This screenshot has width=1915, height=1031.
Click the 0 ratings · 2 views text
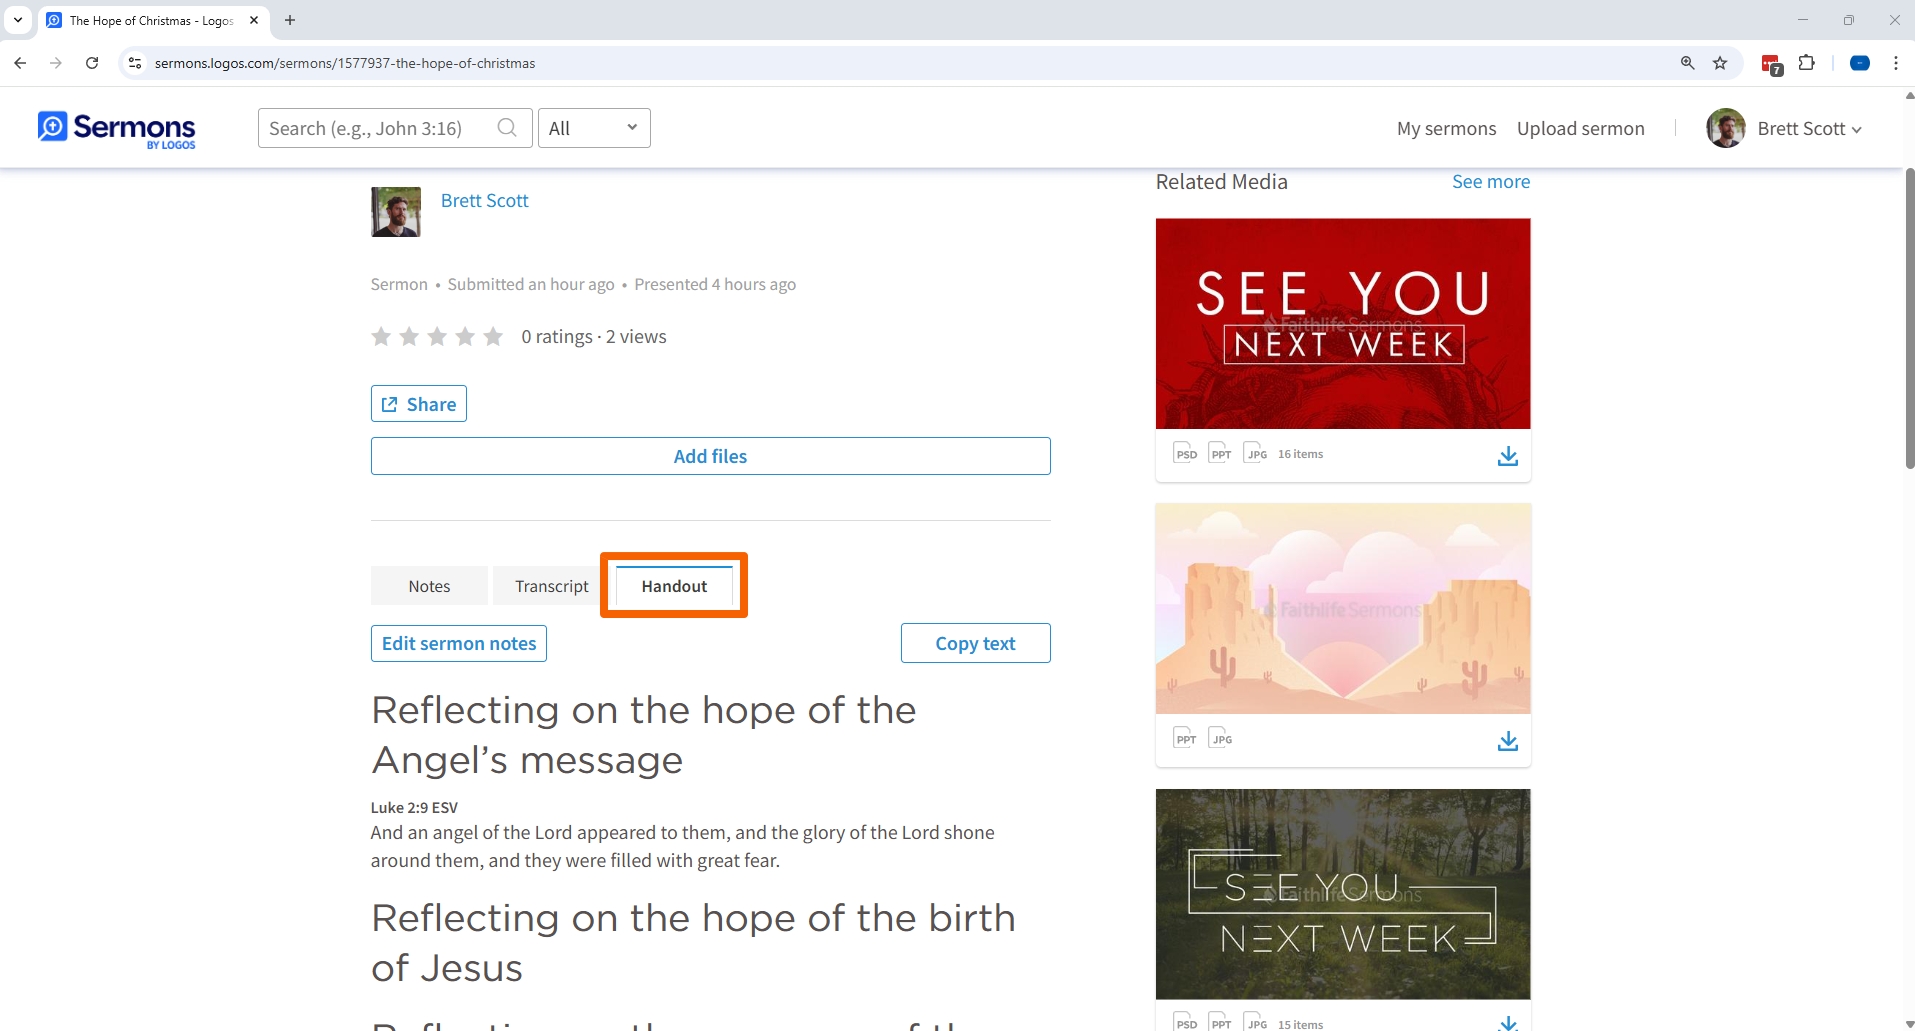click(x=594, y=336)
